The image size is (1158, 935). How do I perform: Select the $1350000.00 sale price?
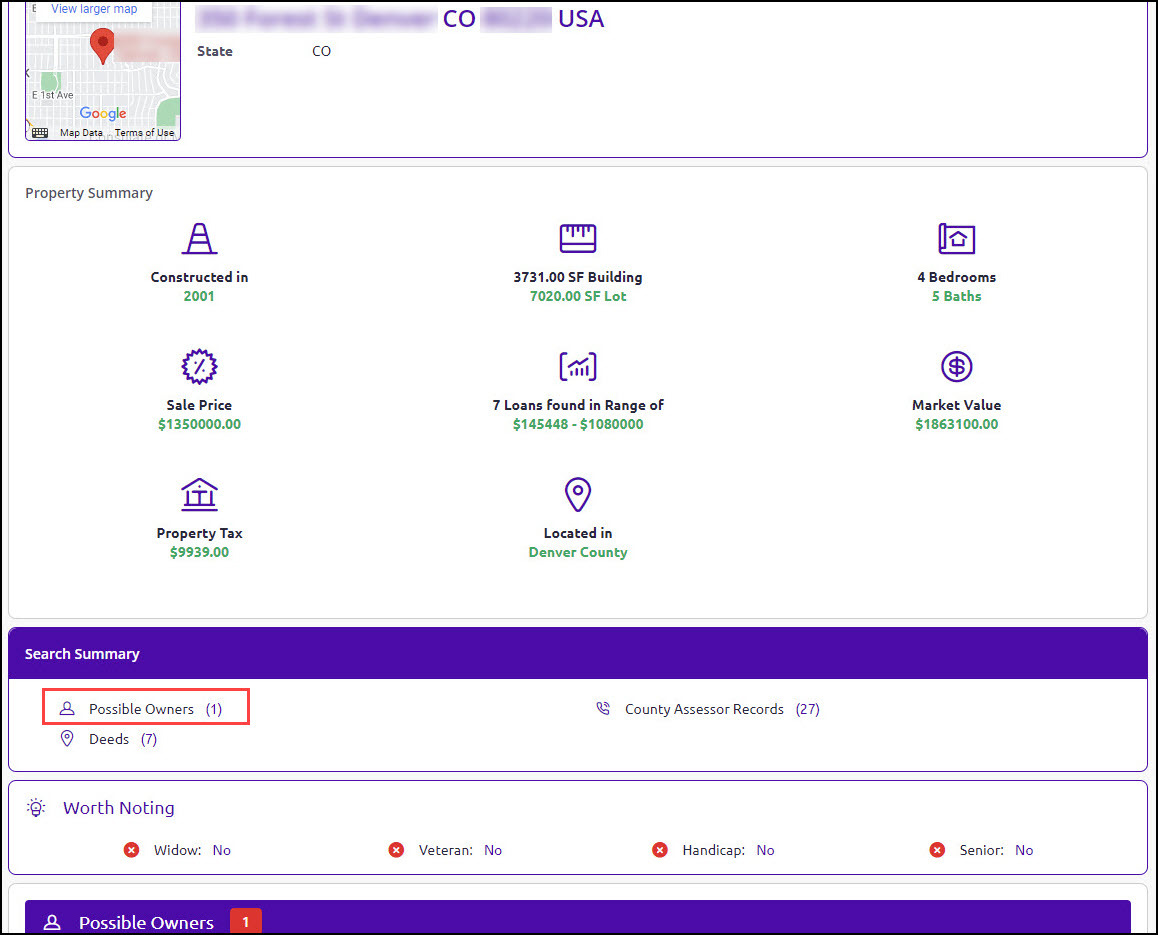[x=199, y=424]
